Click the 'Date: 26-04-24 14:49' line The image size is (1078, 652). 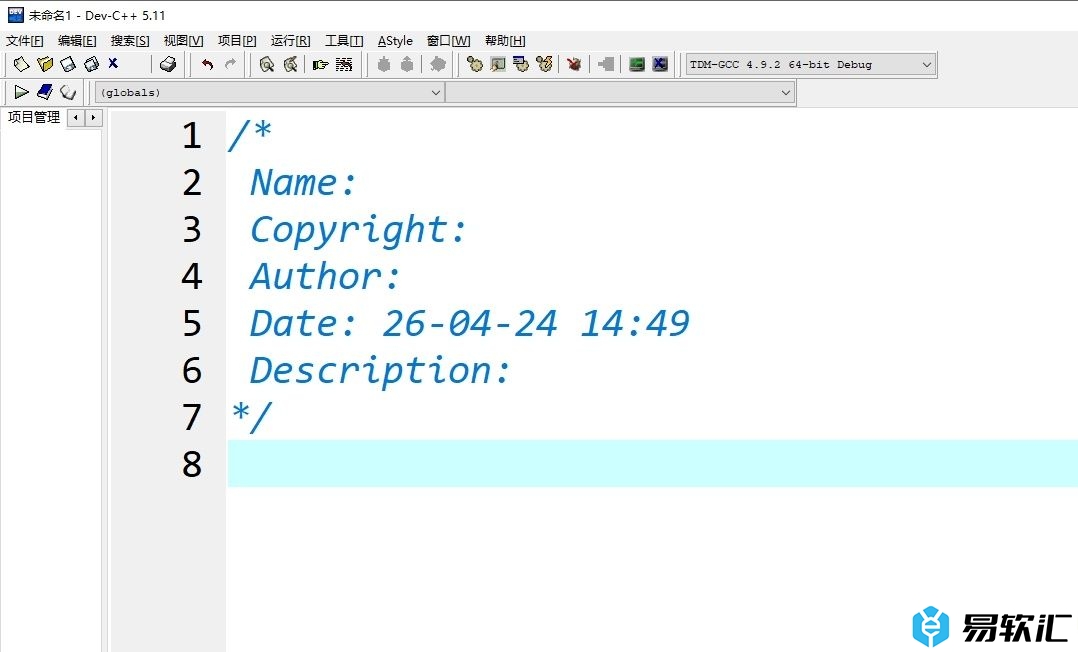click(x=469, y=323)
